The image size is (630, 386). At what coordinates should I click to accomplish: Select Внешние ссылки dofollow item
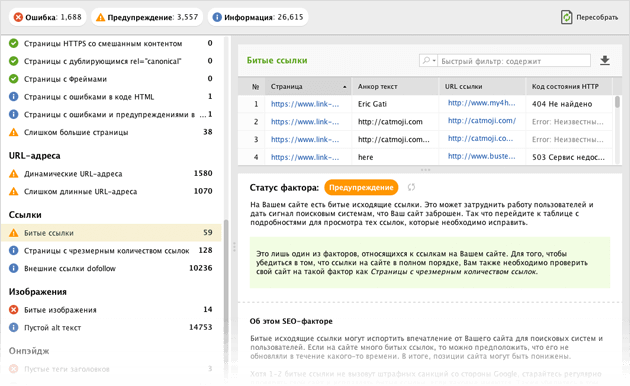pos(111,268)
